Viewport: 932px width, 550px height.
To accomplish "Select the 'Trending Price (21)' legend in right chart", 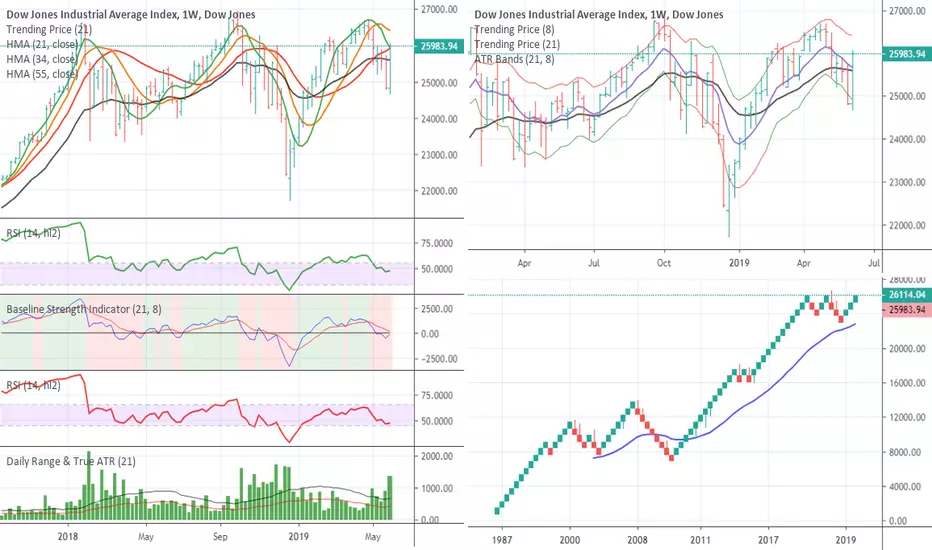I will click(x=517, y=44).
